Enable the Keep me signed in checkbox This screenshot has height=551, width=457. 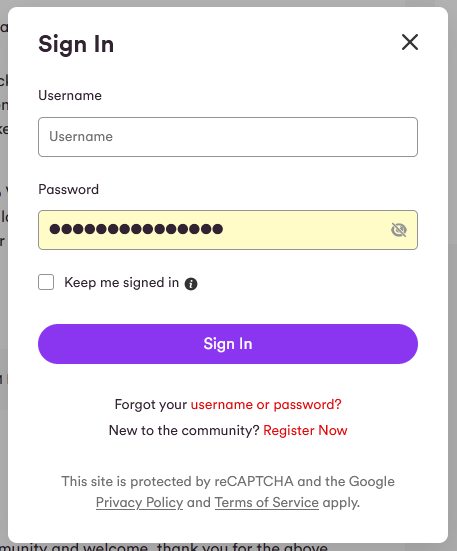(46, 282)
